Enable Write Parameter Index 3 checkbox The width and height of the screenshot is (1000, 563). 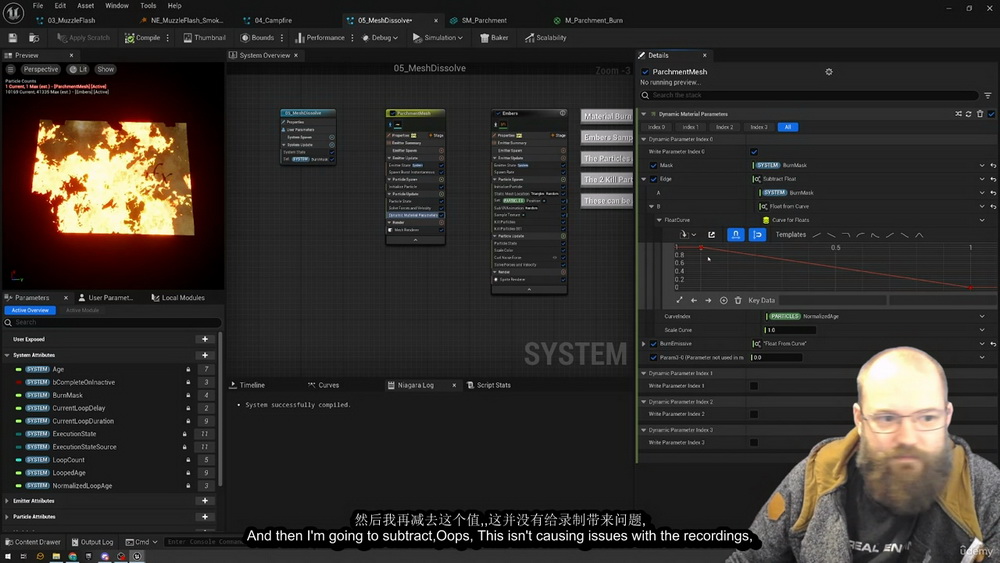[x=754, y=442]
